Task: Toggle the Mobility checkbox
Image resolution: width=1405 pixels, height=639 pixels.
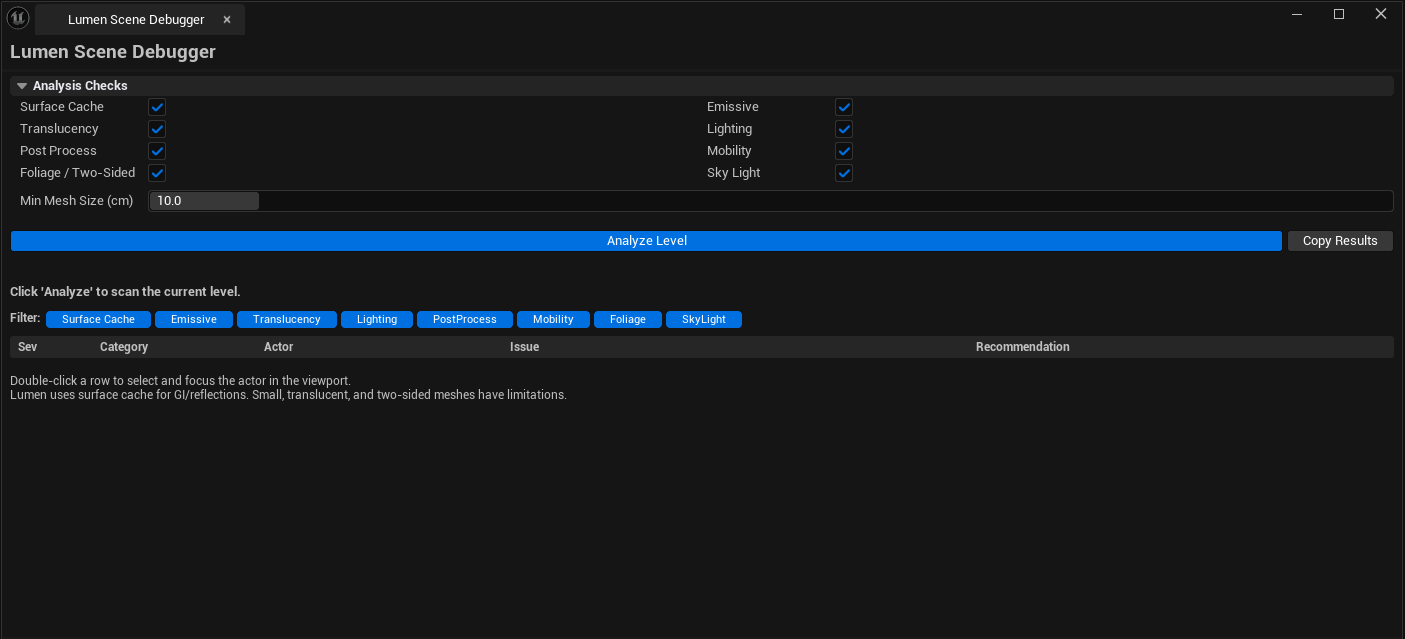Action: pyautogui.click(x=844, y=151)
